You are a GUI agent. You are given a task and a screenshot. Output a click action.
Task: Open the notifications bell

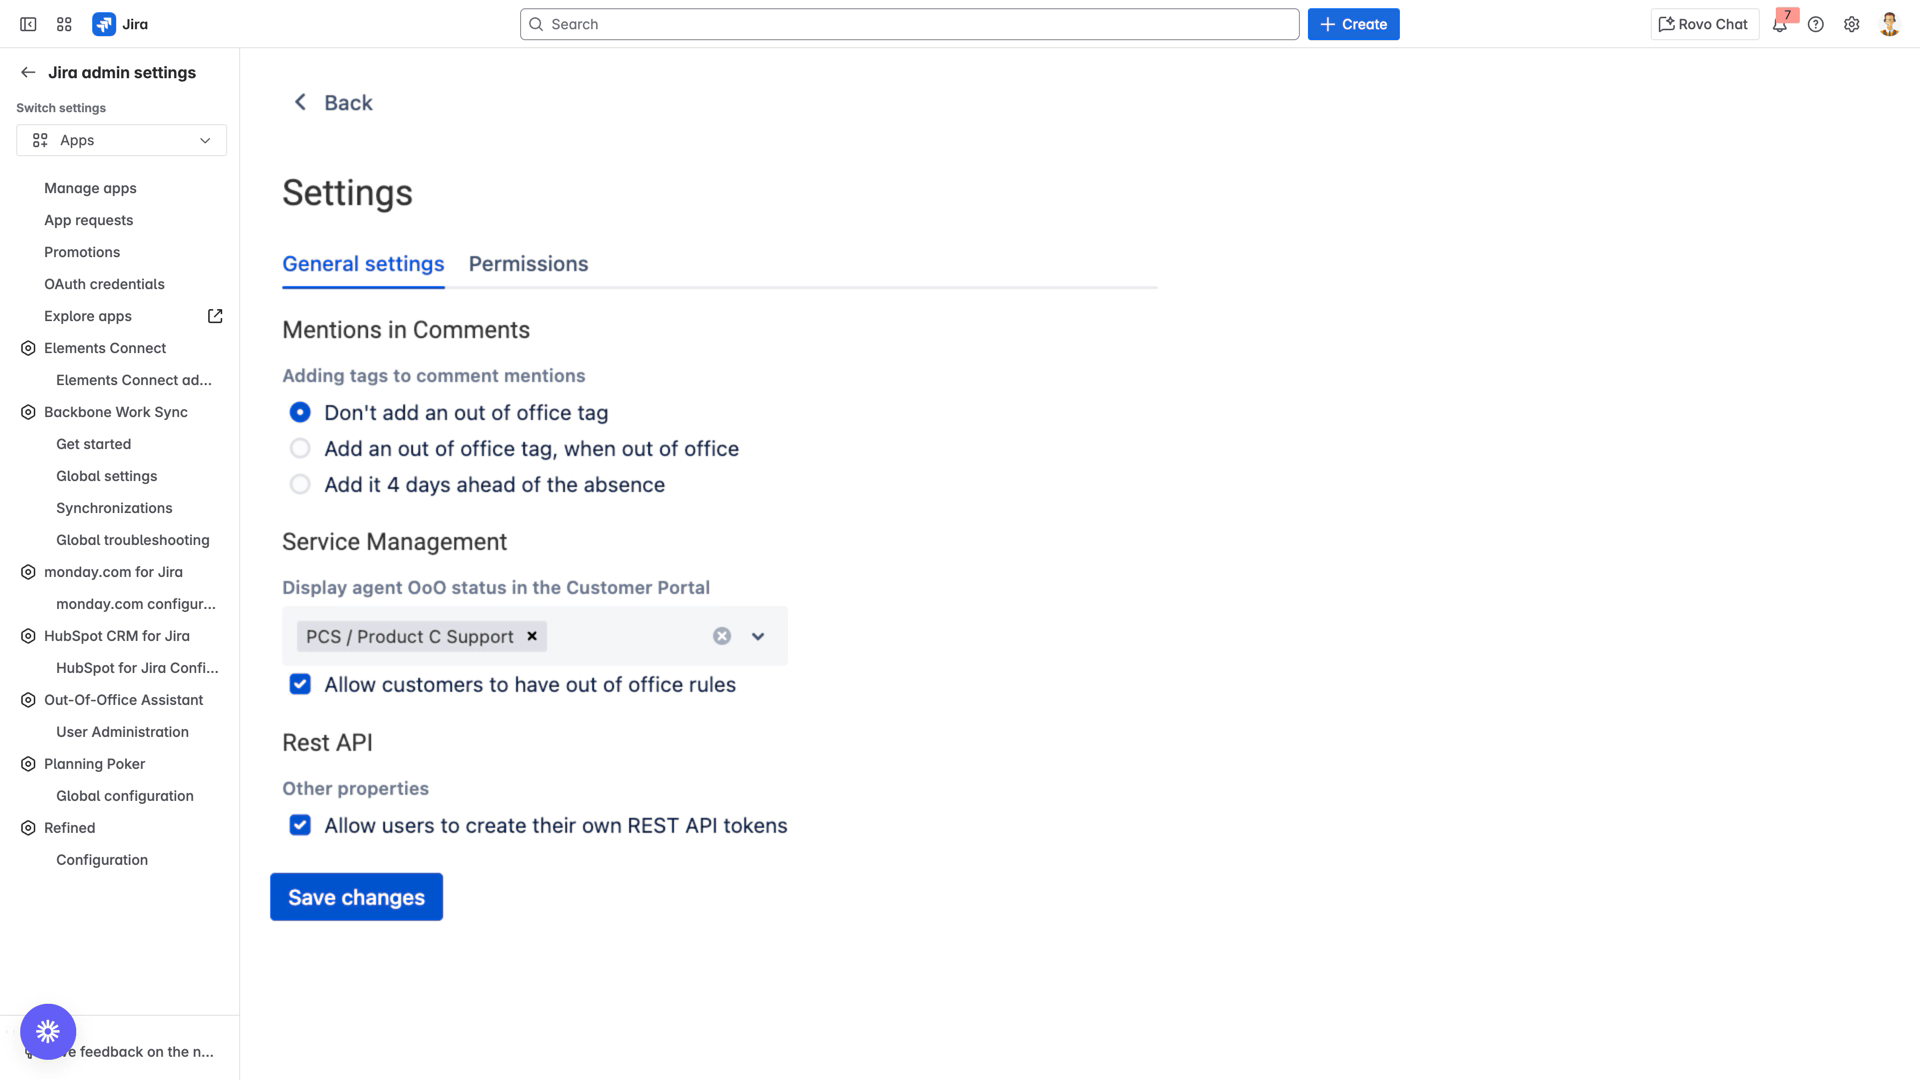[x=1780, y=25]
